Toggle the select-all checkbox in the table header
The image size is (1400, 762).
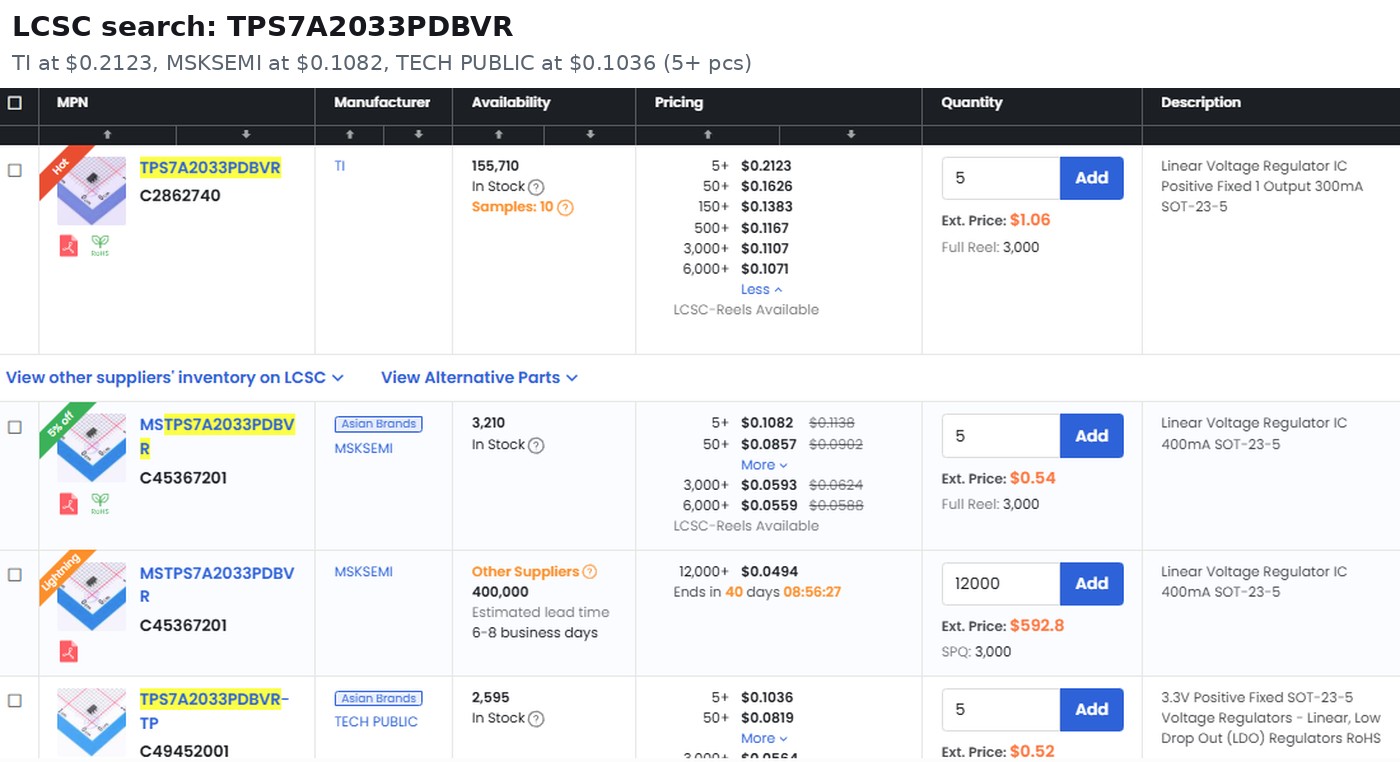(x=15, y=102)
